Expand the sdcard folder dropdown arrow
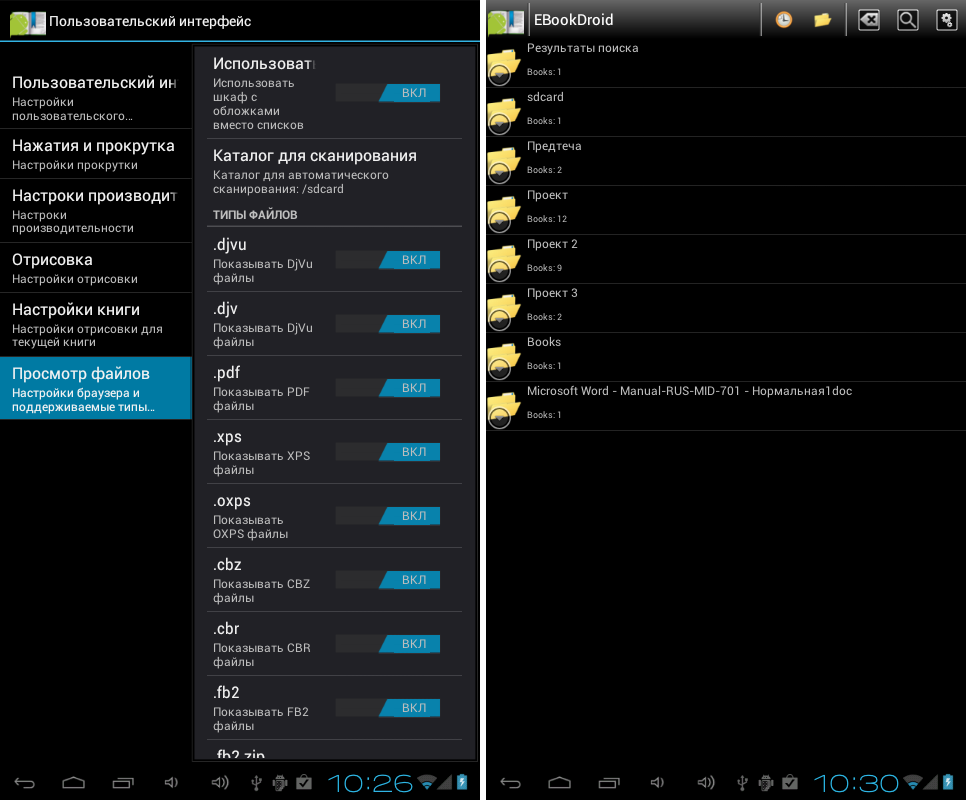This screenshot has width=966, height=800. (x=500, y=123)
